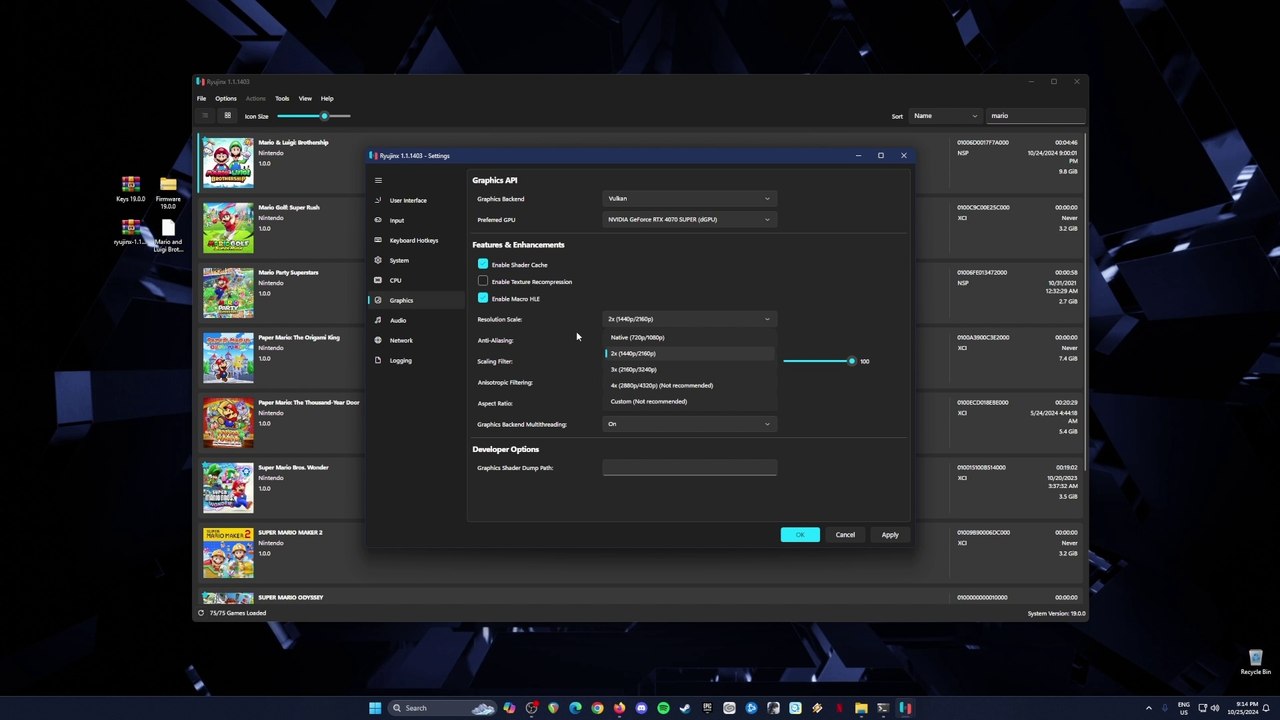The height and width of the screenshot is (720, 1280).
Task: Choose Custom (Not recommended) resolution option
Action: point(690,401)
